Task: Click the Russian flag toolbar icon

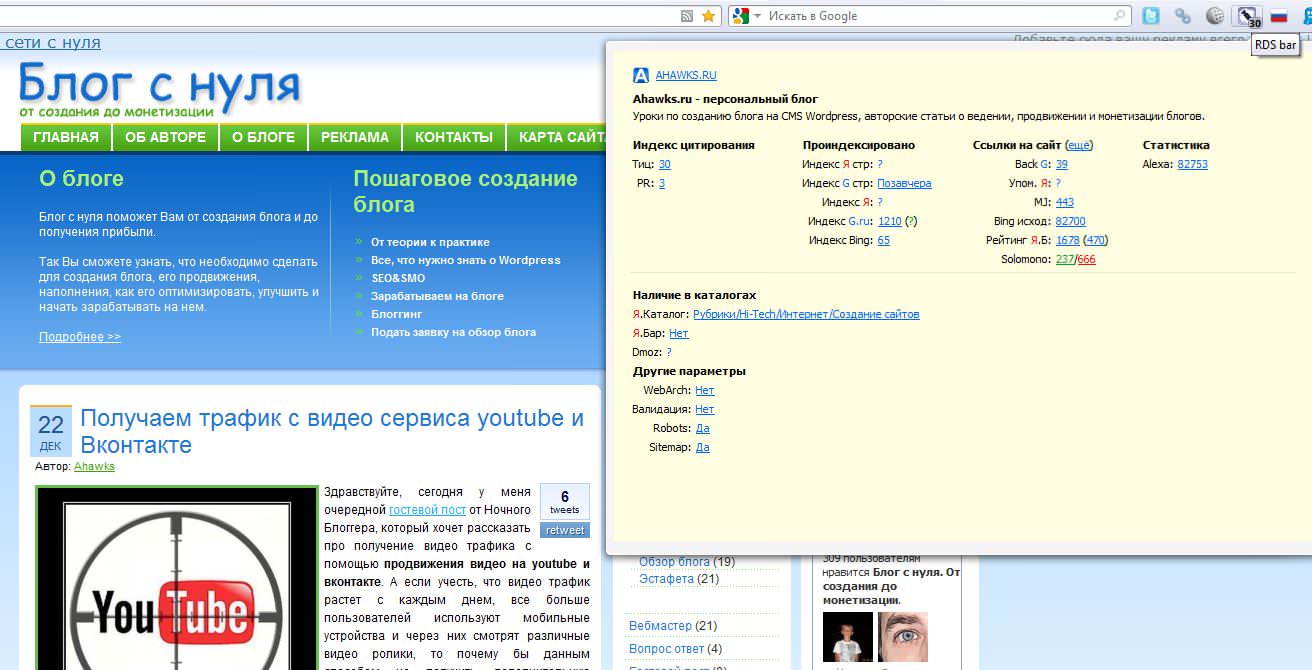Action: [1278, 16]
